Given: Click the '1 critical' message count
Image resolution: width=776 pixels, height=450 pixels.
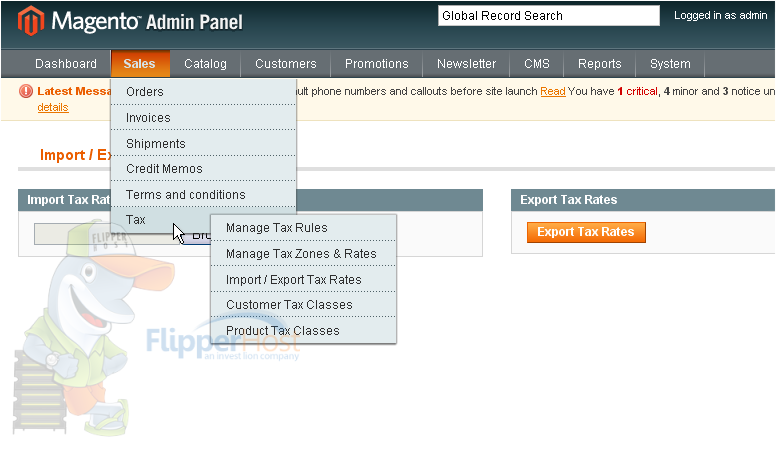Looking at the screenshot, I should coord(637,91).
